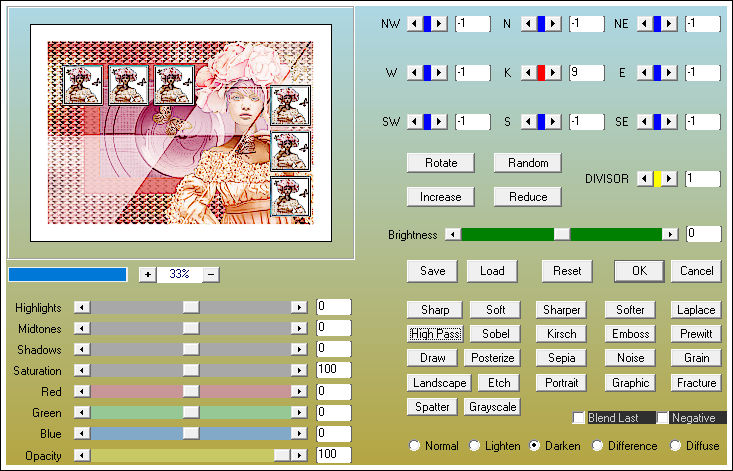
Task: Decrease the K center value arrow
Action: tap(529, 72)
